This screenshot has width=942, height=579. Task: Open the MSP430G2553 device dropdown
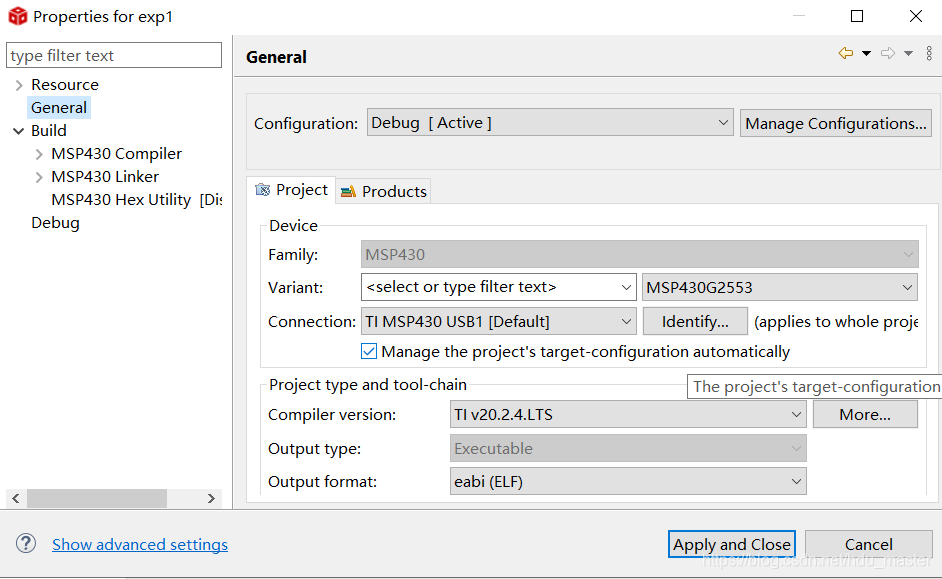(x=780, y=287)
